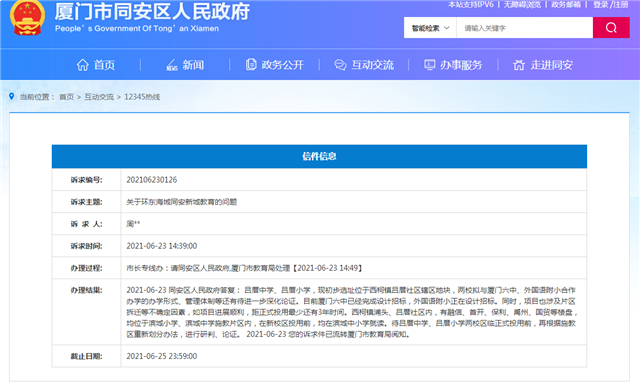This screenshot has height=387, width=640.
Task: Open the 走进同安 navigation tab
Action: (552, 64)
